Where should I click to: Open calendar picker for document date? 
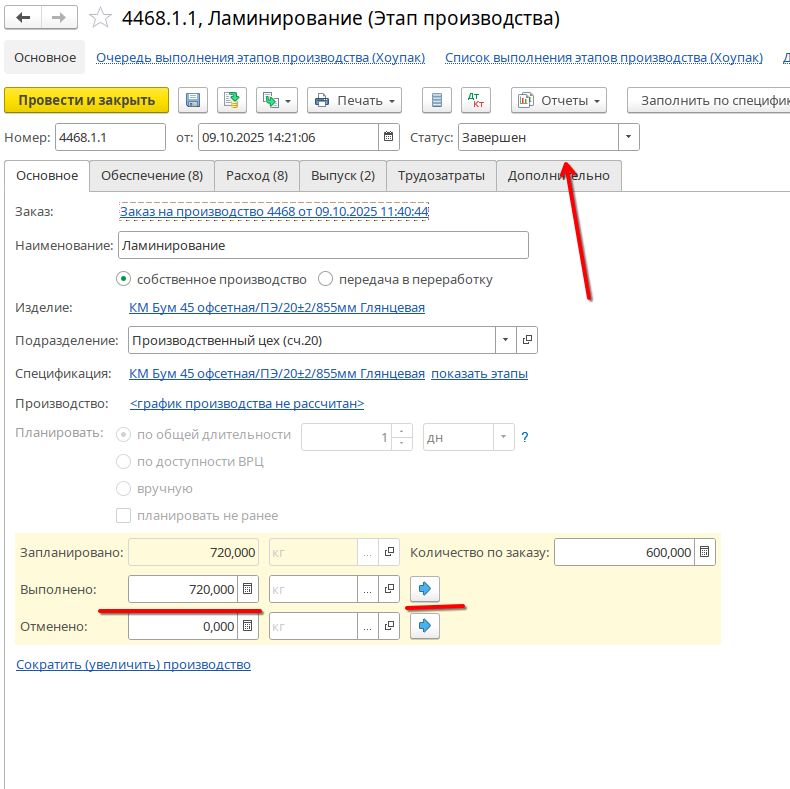point(388,138)
